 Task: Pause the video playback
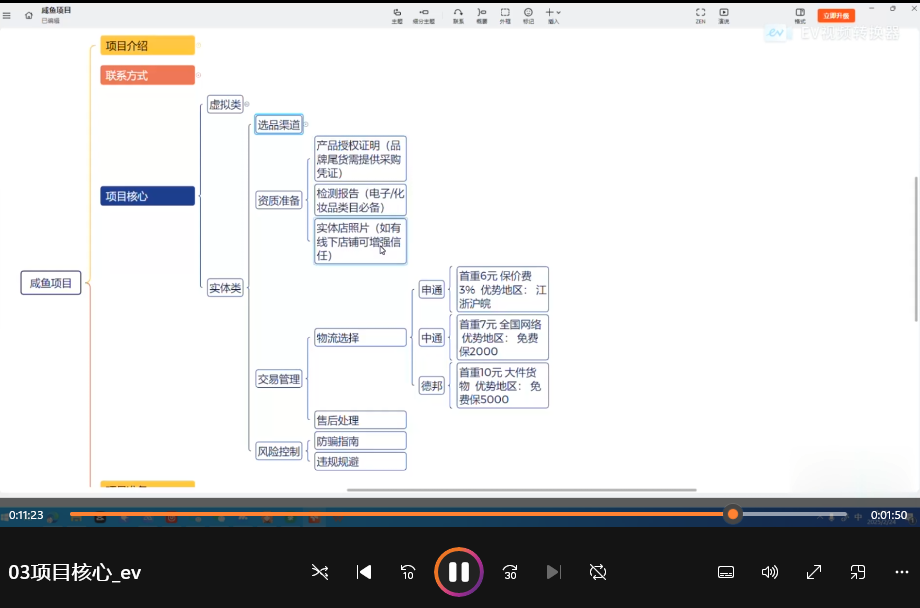pyautogui.click(x=458, y=572)
